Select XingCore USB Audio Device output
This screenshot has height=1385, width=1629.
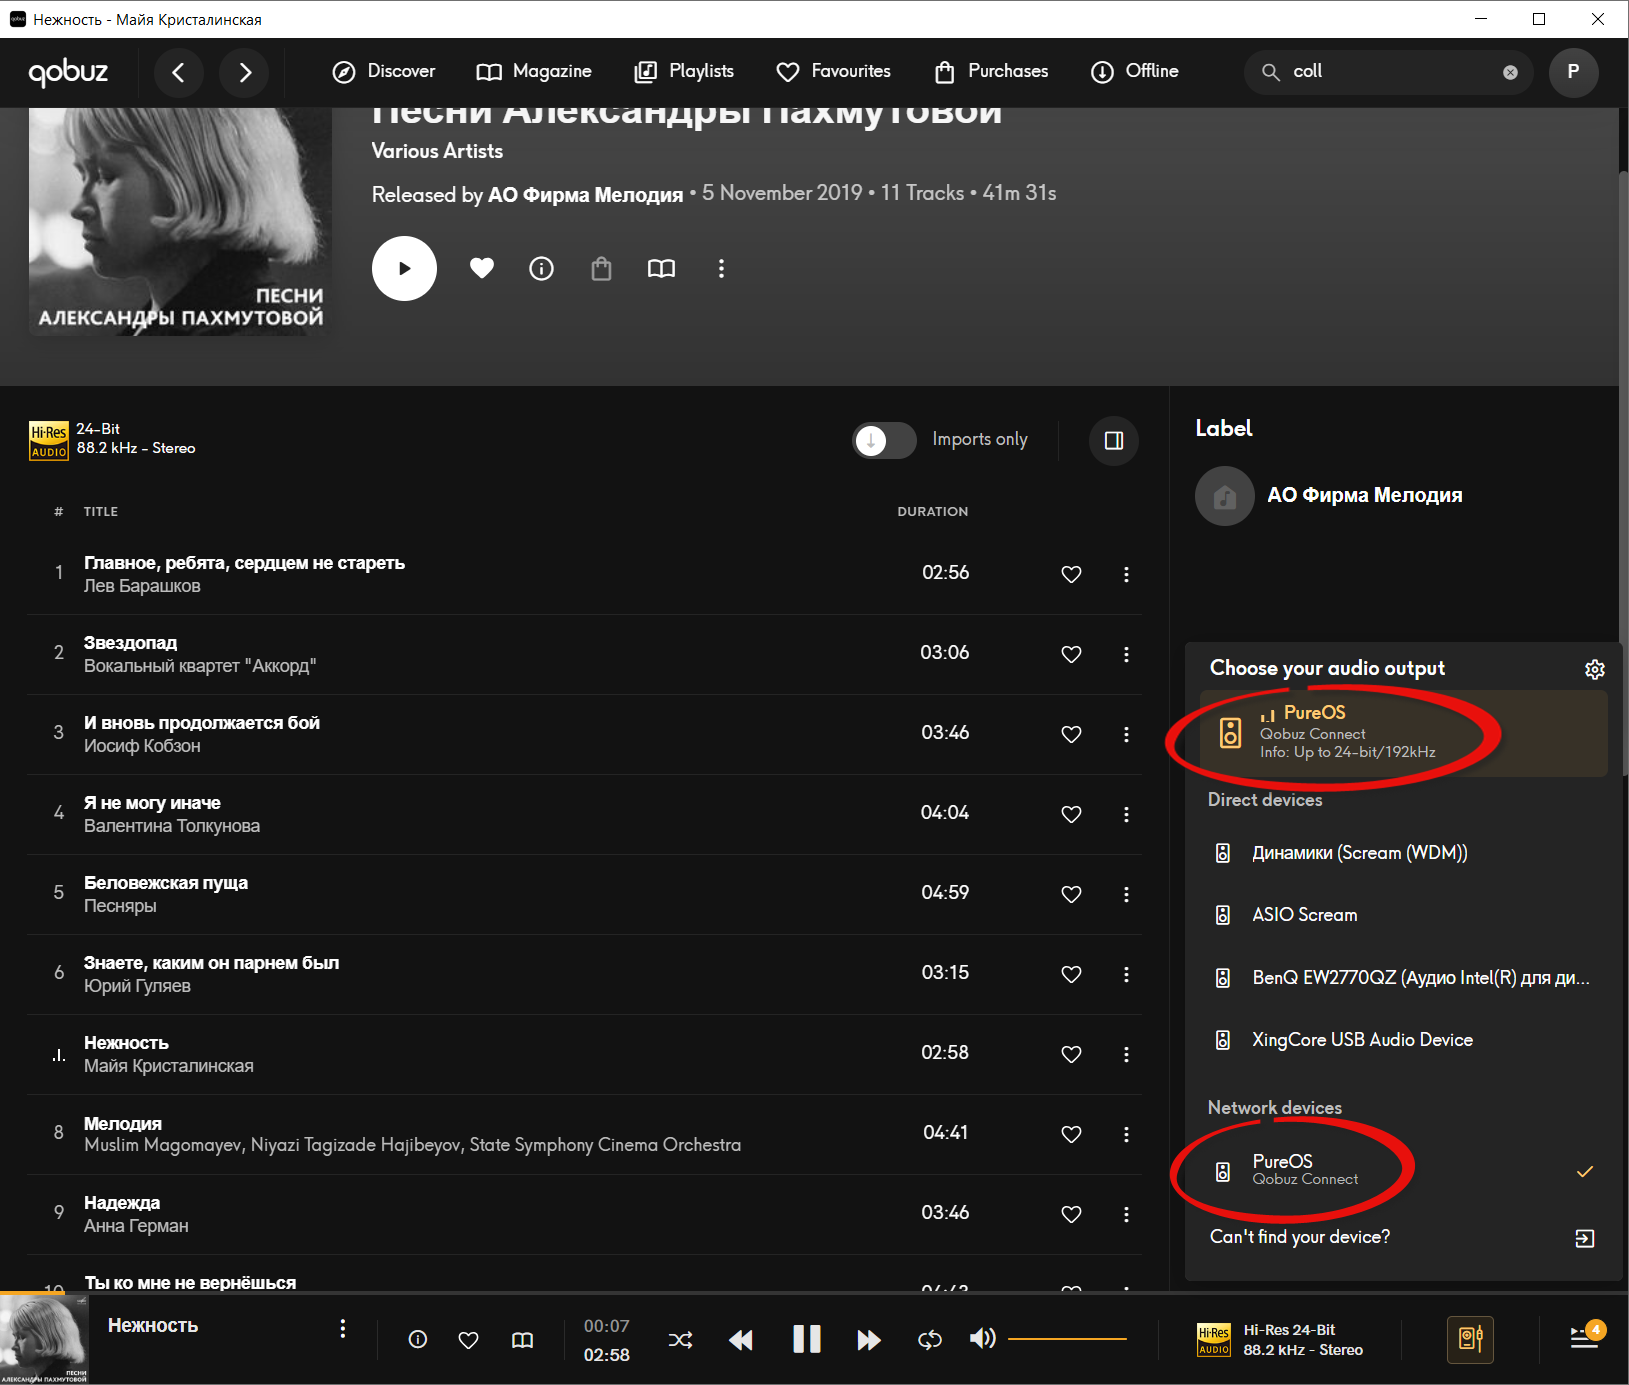coord(1403,1040)
